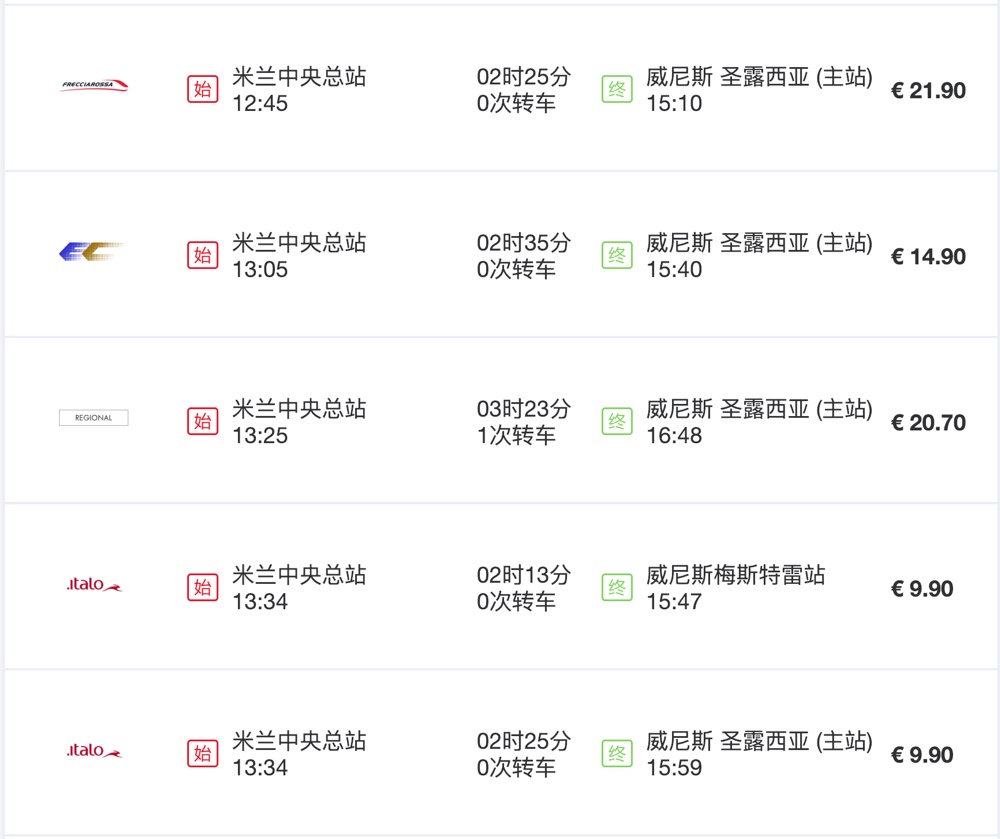Viewport: 1000px width, 839px height.
Task: Click the green 终 icon beside the 16:48 arrival
Action: [x=617, y=421]
